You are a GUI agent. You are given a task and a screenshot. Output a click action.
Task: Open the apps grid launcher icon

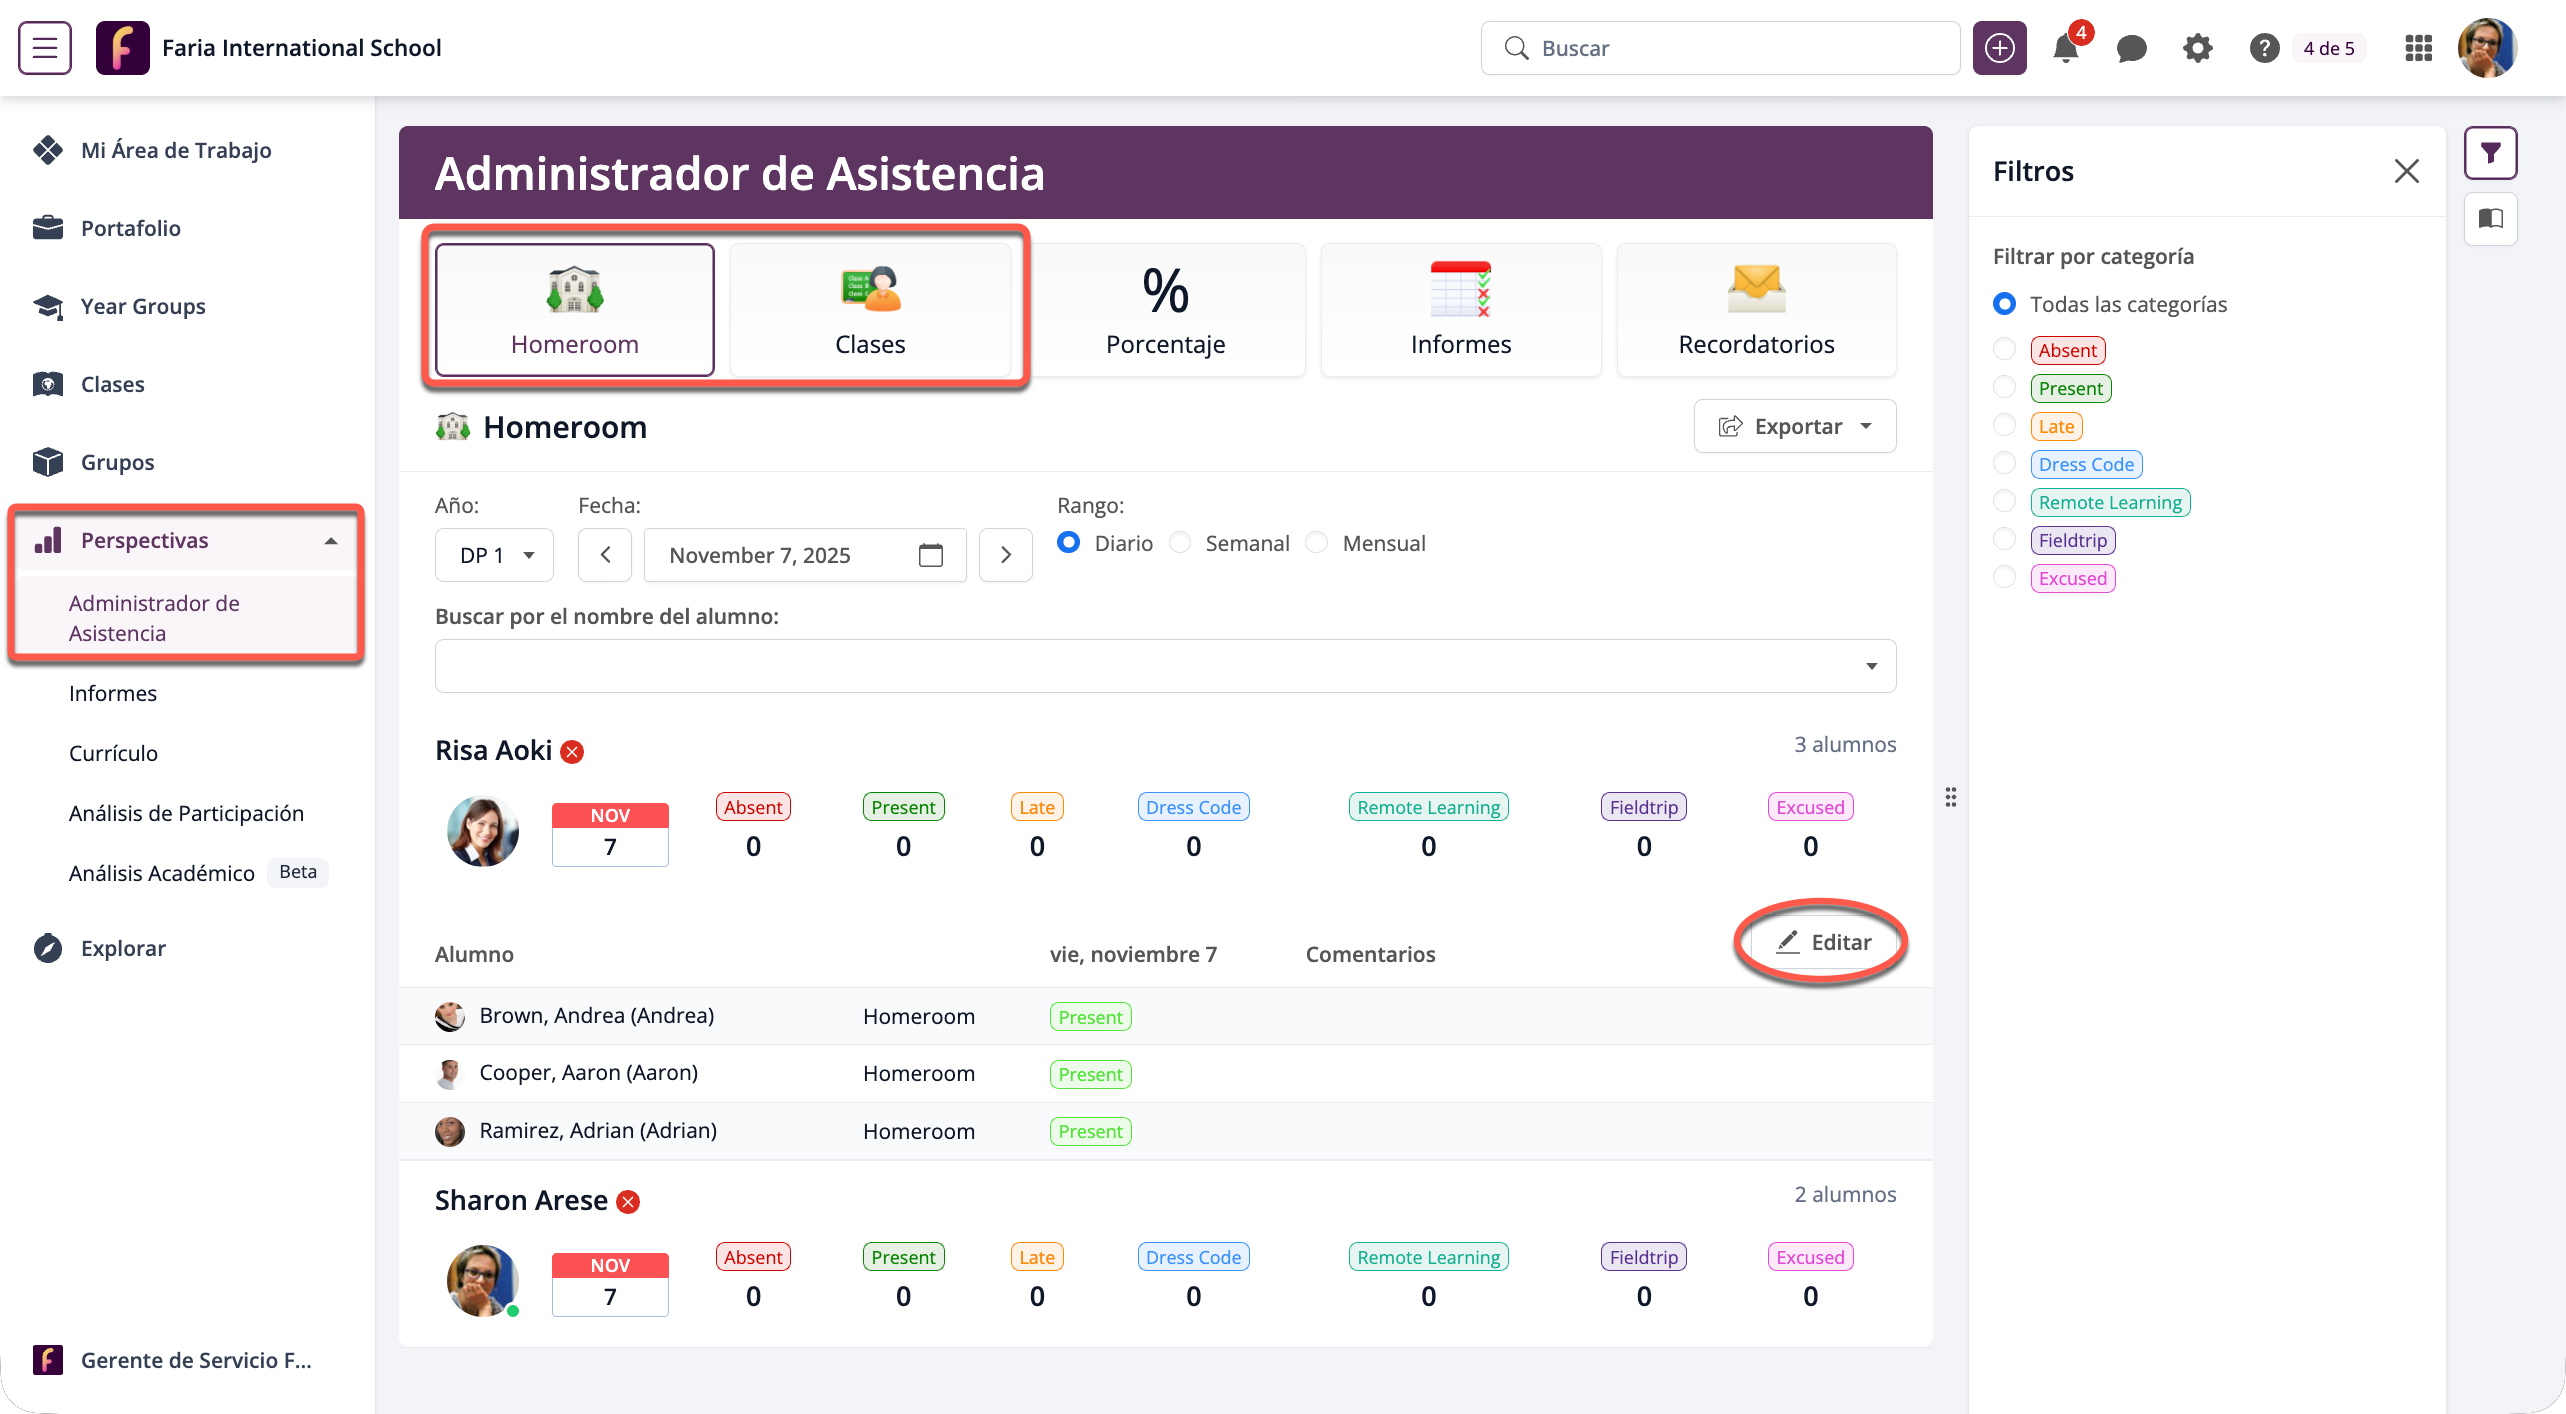coord(2418,48)
